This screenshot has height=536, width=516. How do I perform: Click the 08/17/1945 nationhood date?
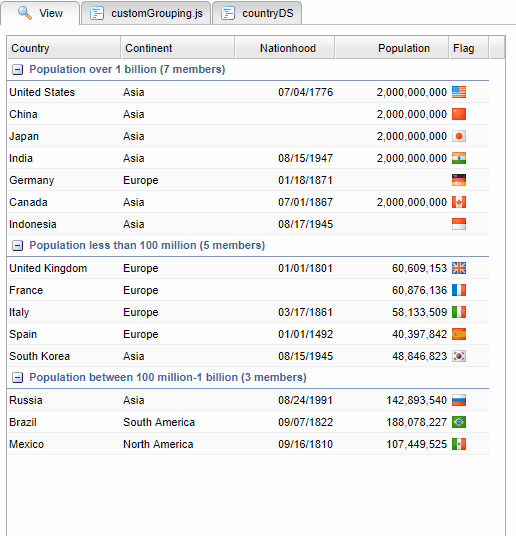pyautogui.click(x=305, y=224)
